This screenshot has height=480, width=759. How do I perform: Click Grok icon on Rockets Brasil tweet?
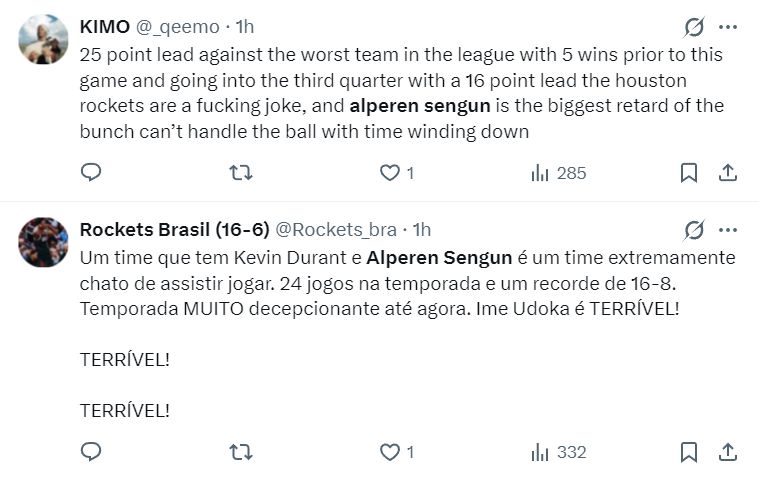coord(694,230)
